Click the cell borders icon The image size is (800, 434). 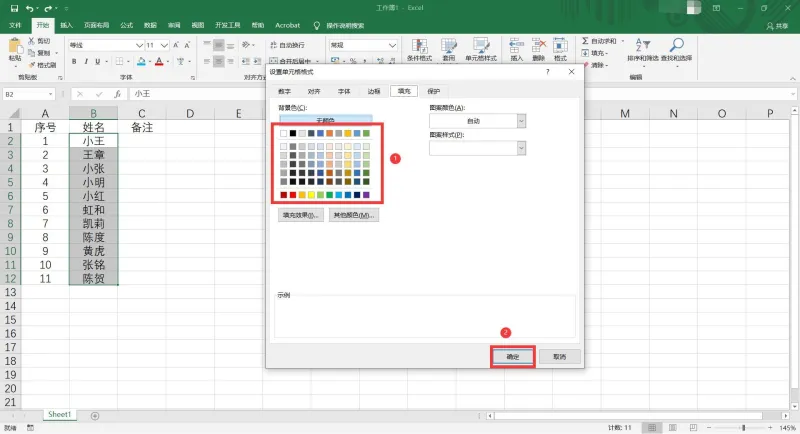[x=119, y=61]
